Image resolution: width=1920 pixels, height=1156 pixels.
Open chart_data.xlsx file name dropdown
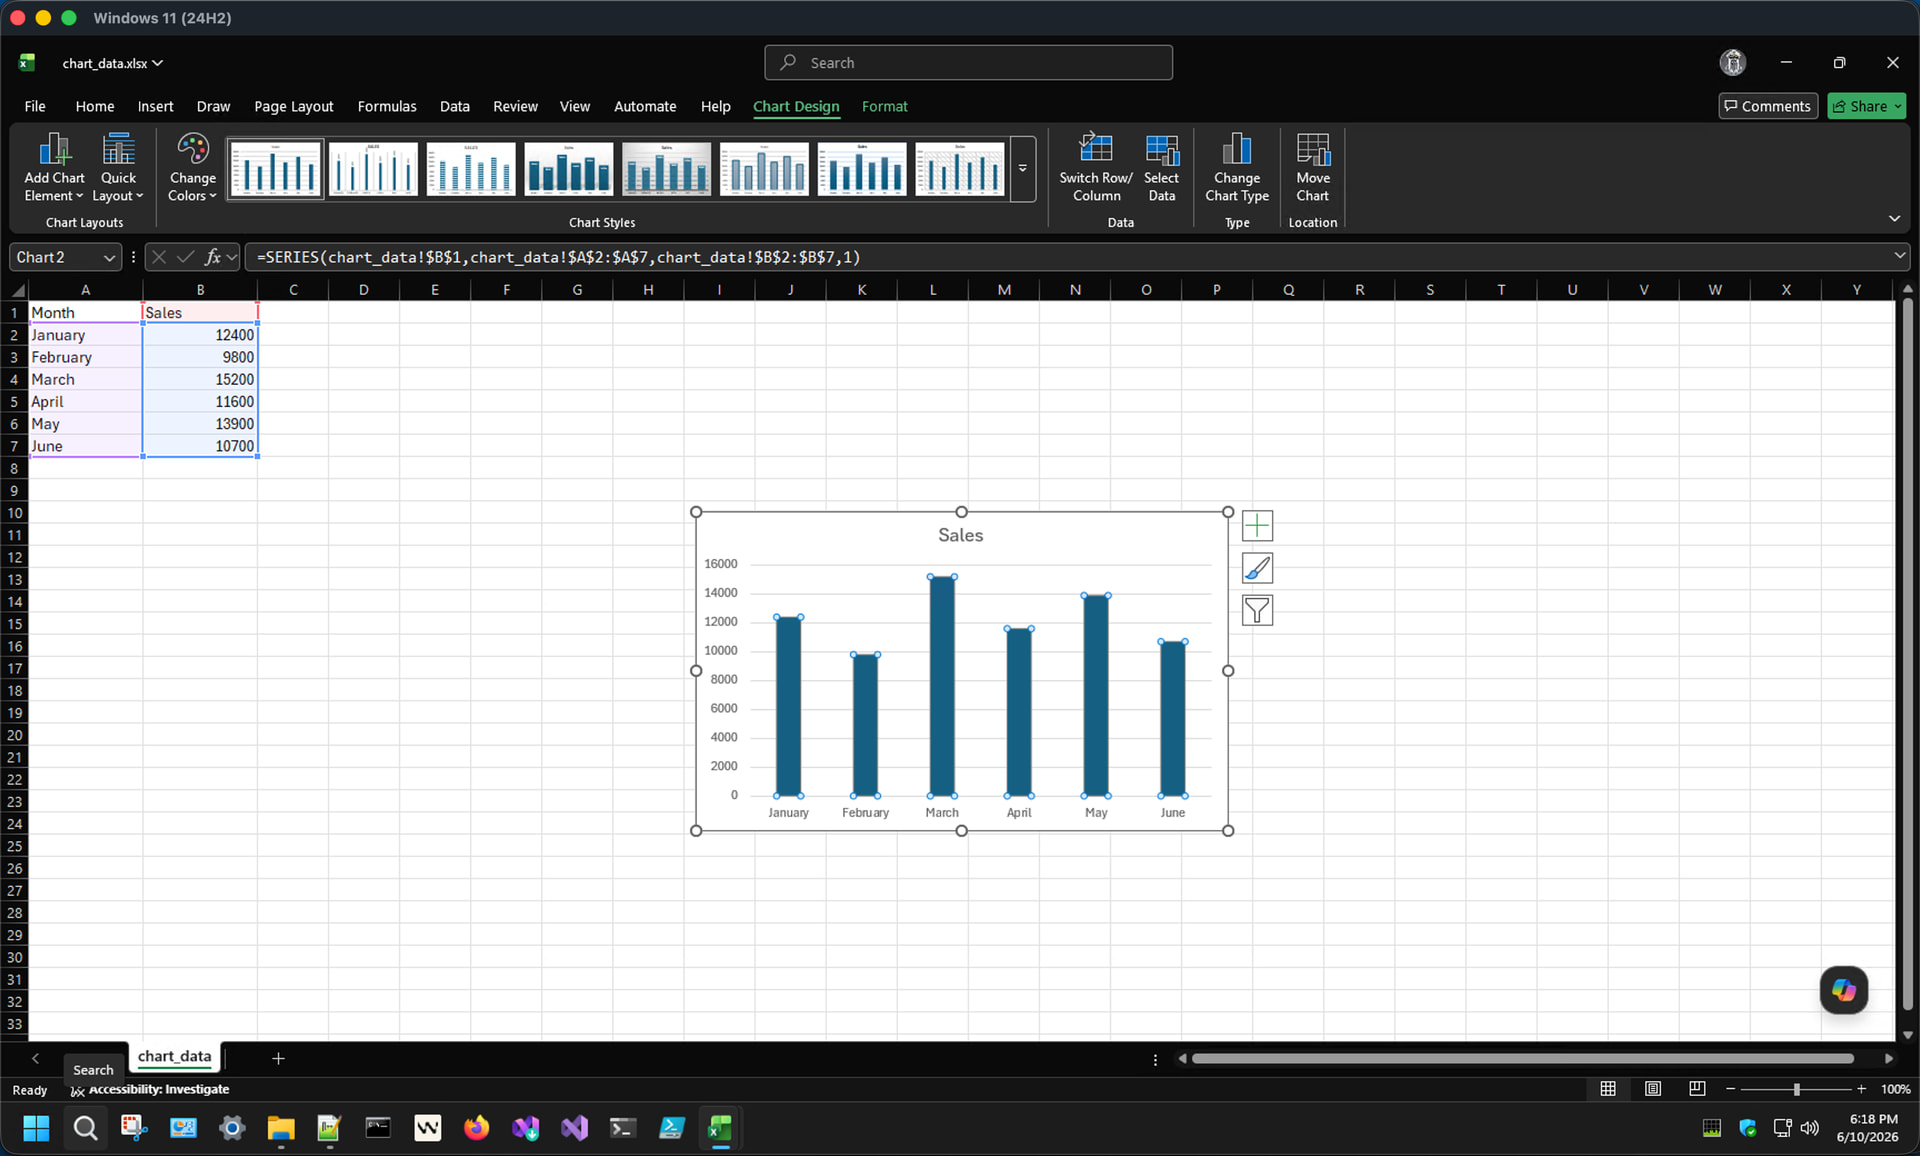pos(112,63)
